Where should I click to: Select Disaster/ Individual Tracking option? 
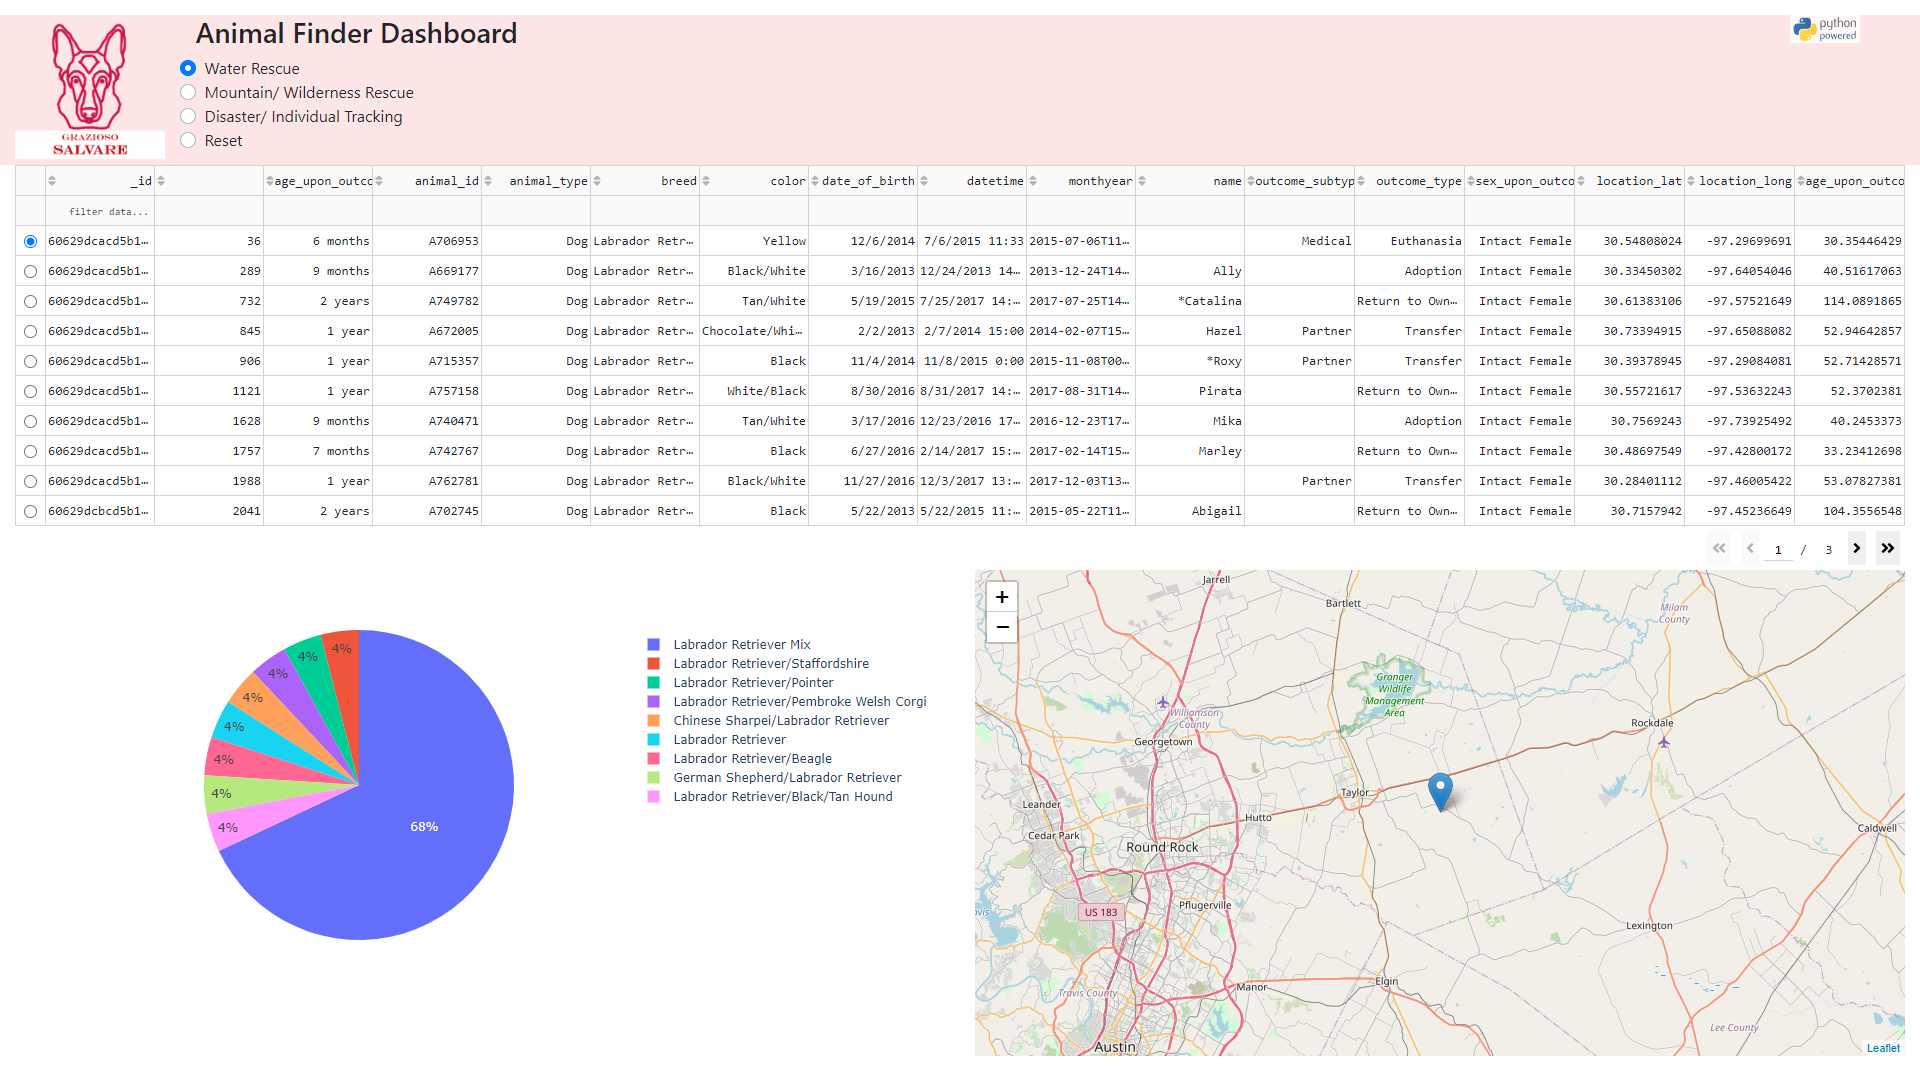point(188,116)
